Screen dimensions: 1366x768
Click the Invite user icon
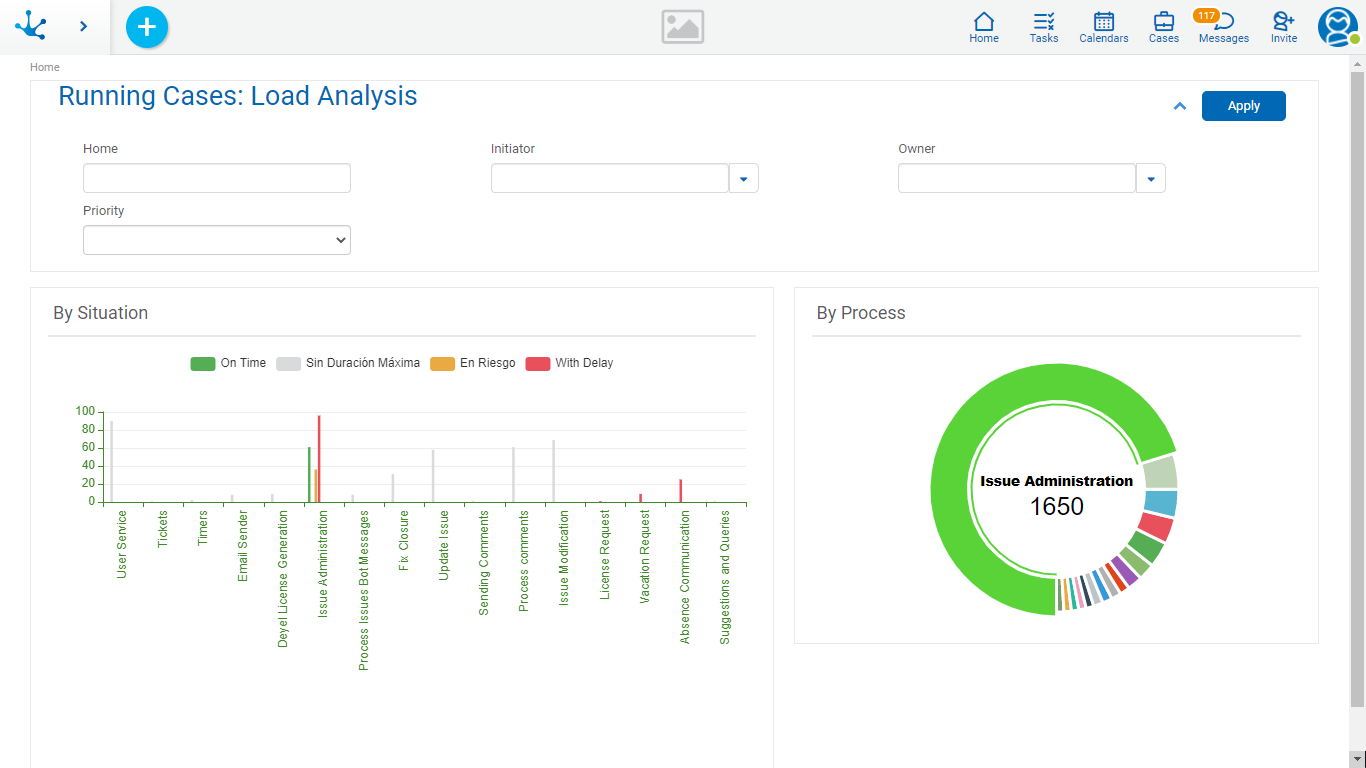pyautogui.click(x=1284, y=27)
